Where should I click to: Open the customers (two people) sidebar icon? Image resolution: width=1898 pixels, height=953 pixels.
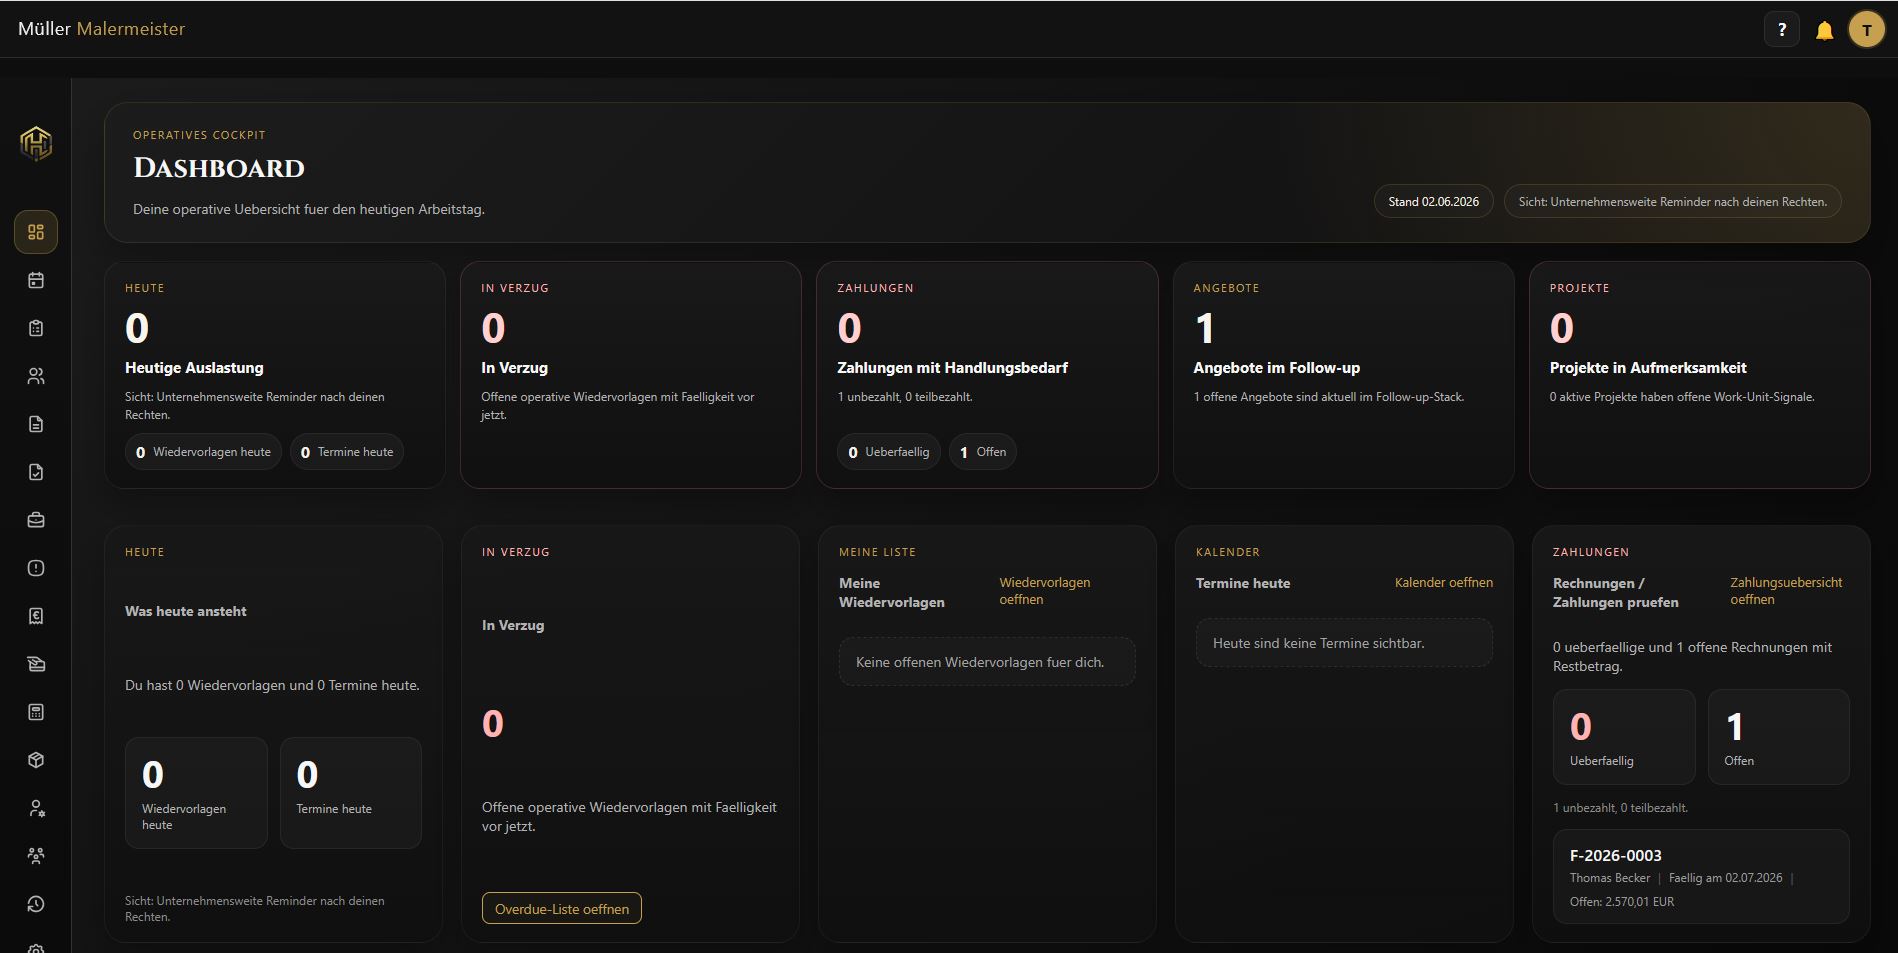[36, 376]
